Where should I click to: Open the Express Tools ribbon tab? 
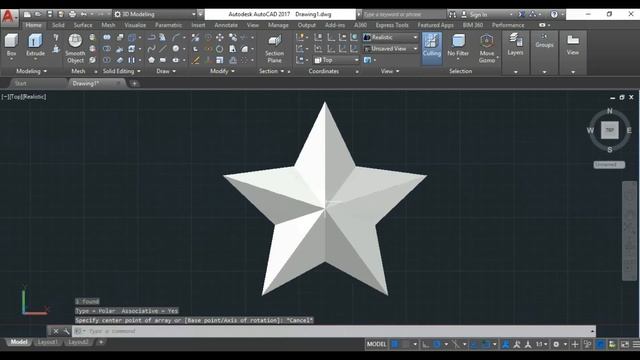[392, 25]
